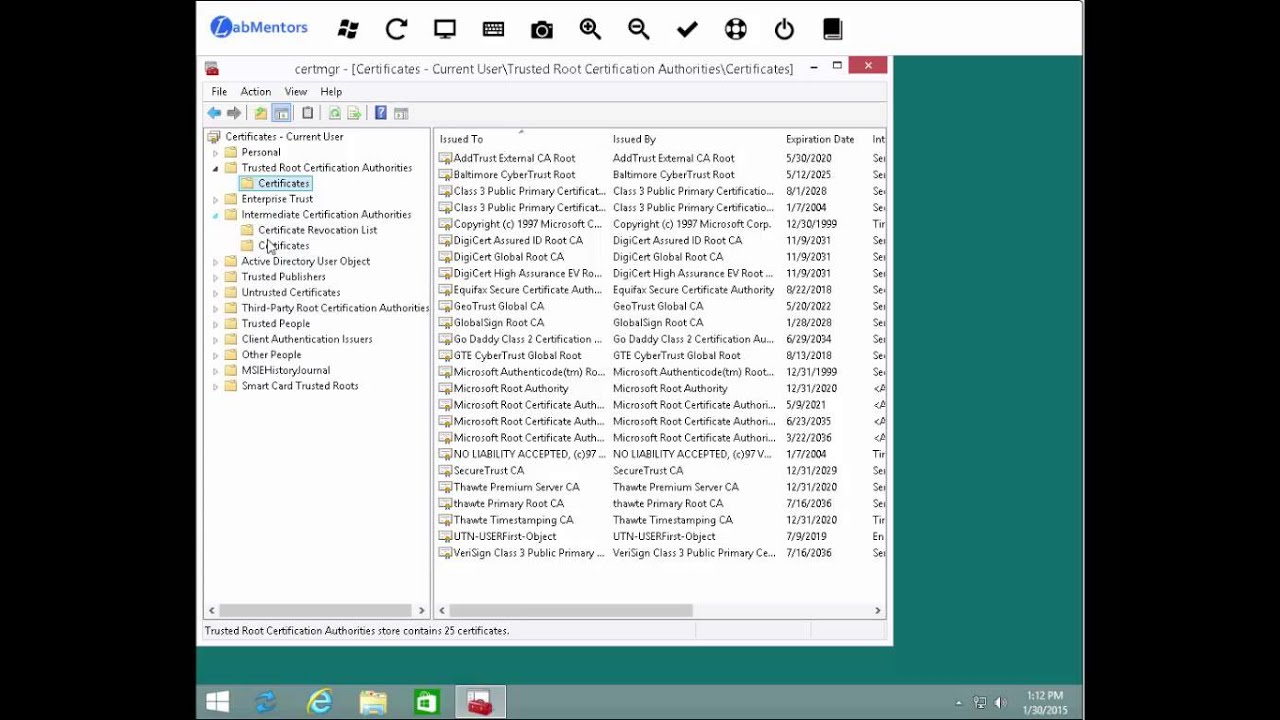Select the Trusted People folder

(x=275, y=324)
